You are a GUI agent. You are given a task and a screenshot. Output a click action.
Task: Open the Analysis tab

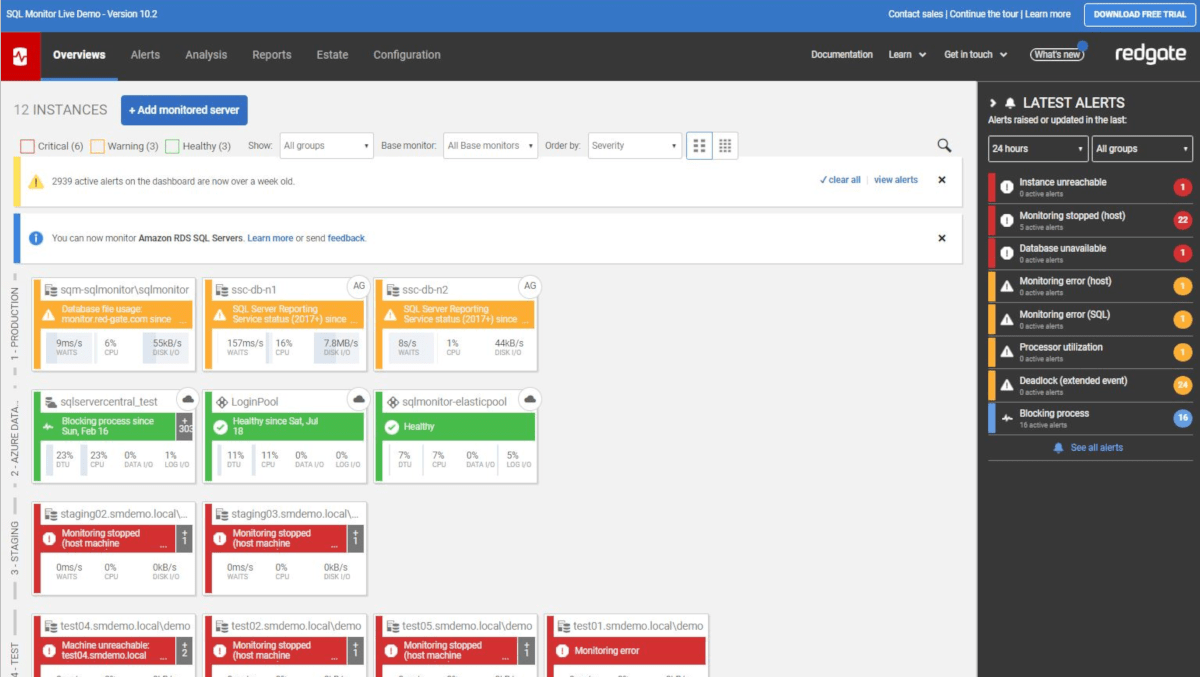click(x=206, y=55)
